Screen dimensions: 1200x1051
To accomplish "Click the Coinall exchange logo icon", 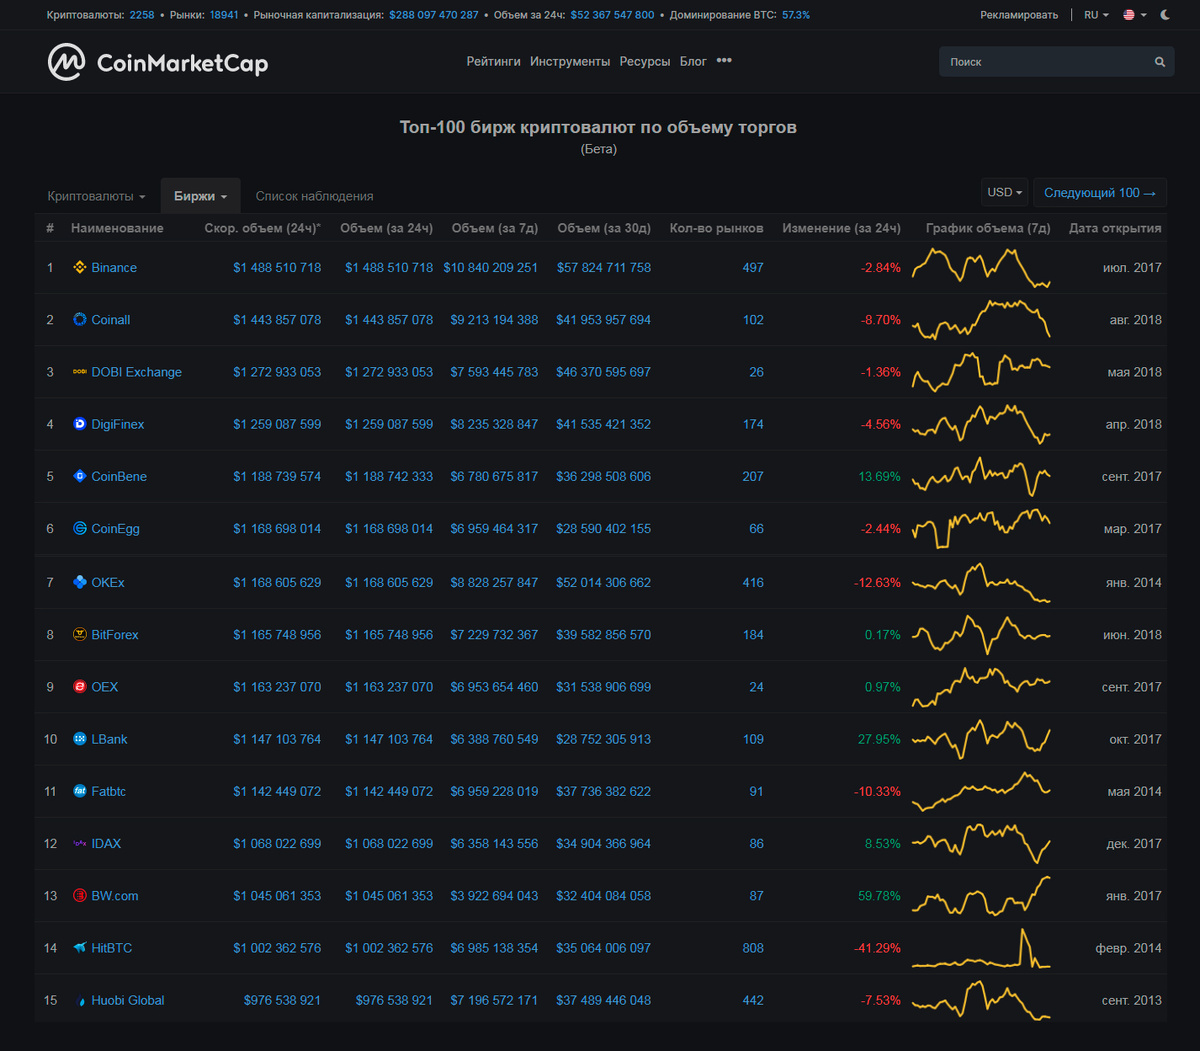I will click(80, 319).
